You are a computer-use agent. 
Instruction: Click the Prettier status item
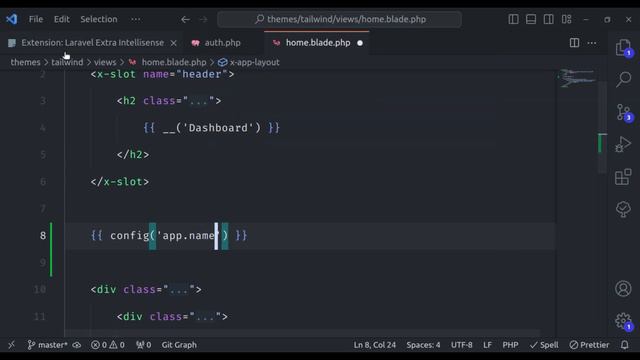coord(589,345)
